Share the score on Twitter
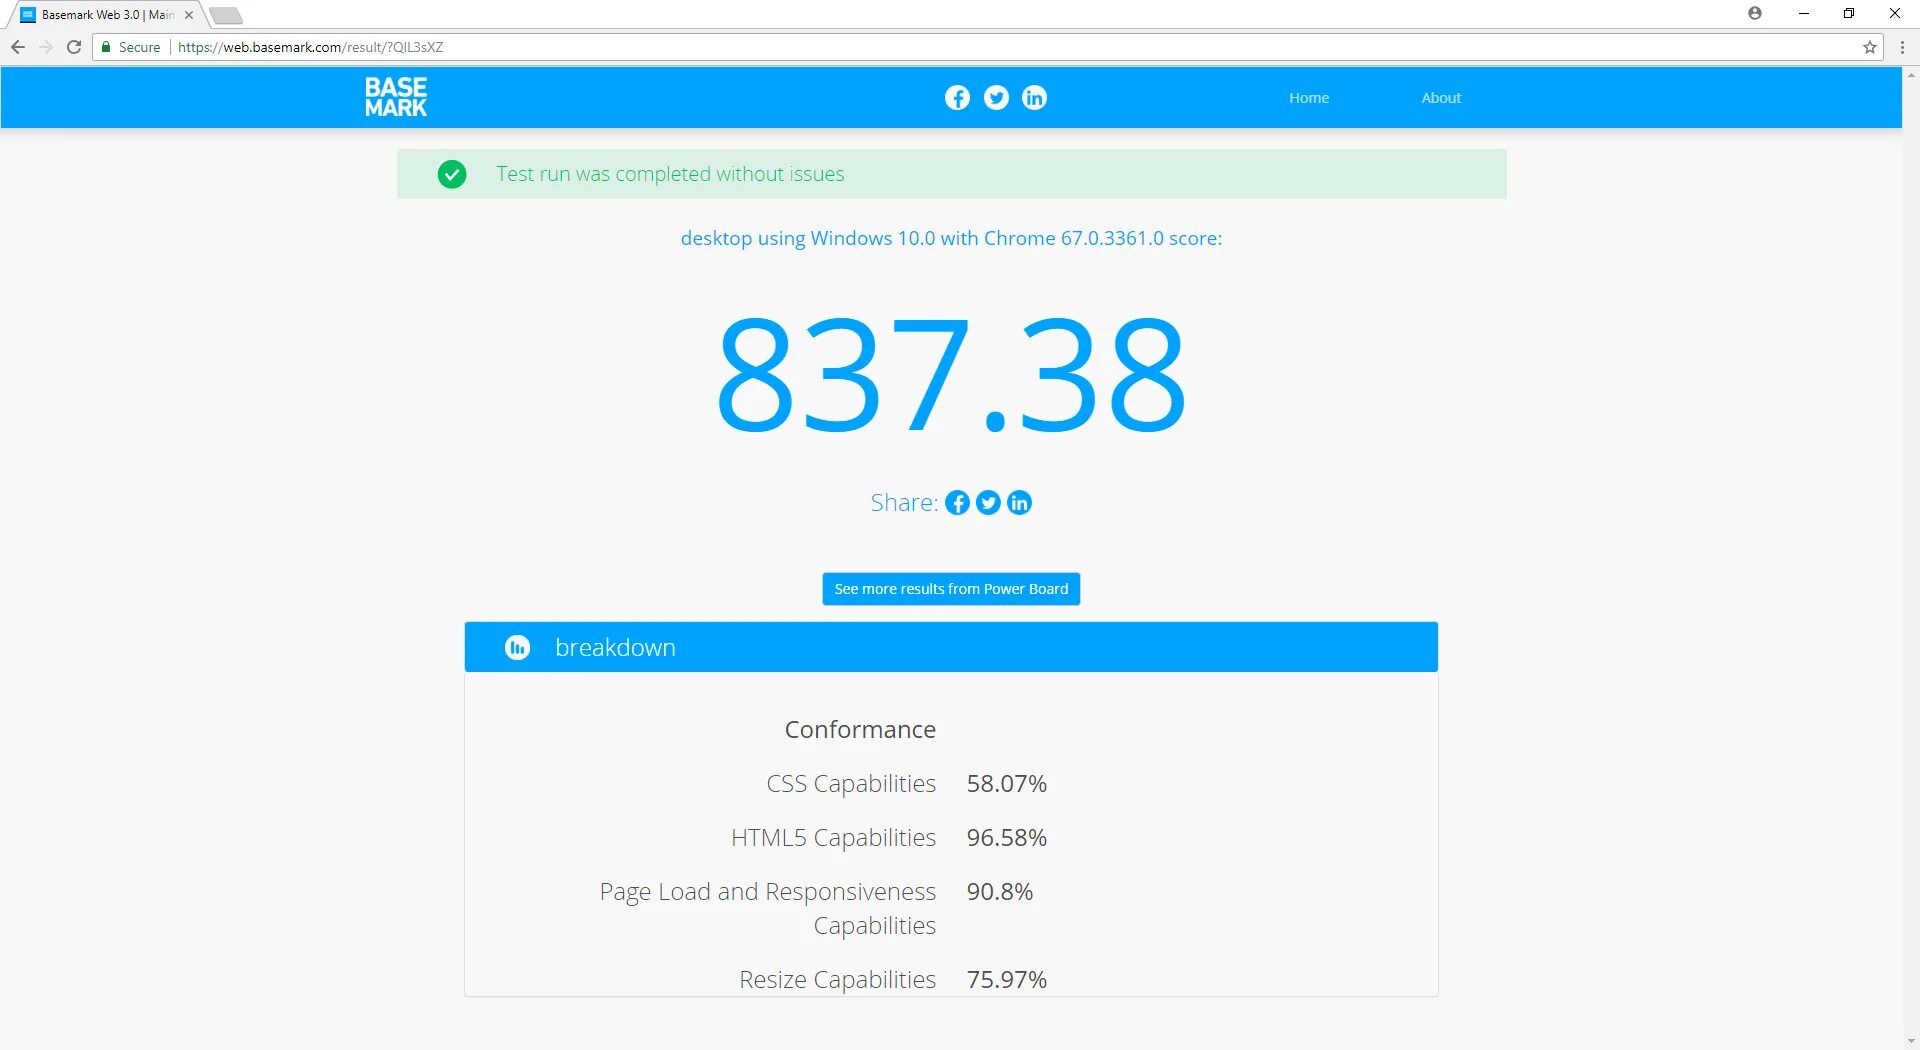The height and width of the screenshot is (1050, 1920). click(x=988, y=502)
